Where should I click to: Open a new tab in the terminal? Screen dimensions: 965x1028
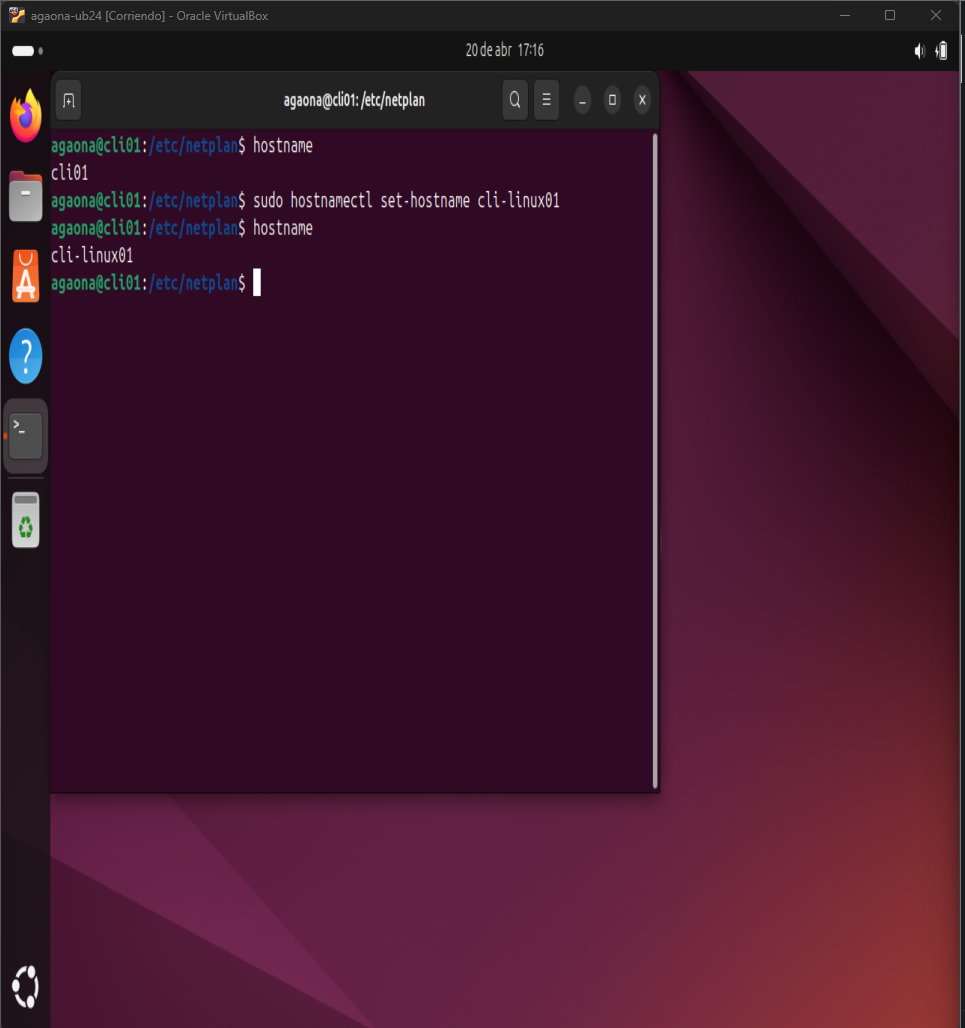pos(68,100)
